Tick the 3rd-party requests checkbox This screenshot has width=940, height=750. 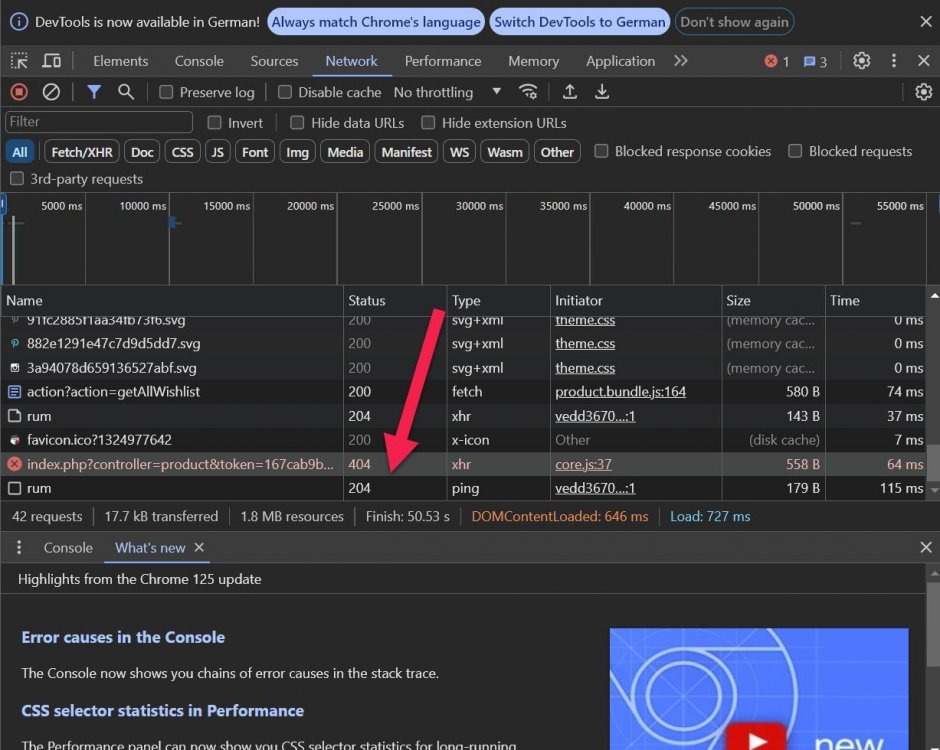coord(17,179)
